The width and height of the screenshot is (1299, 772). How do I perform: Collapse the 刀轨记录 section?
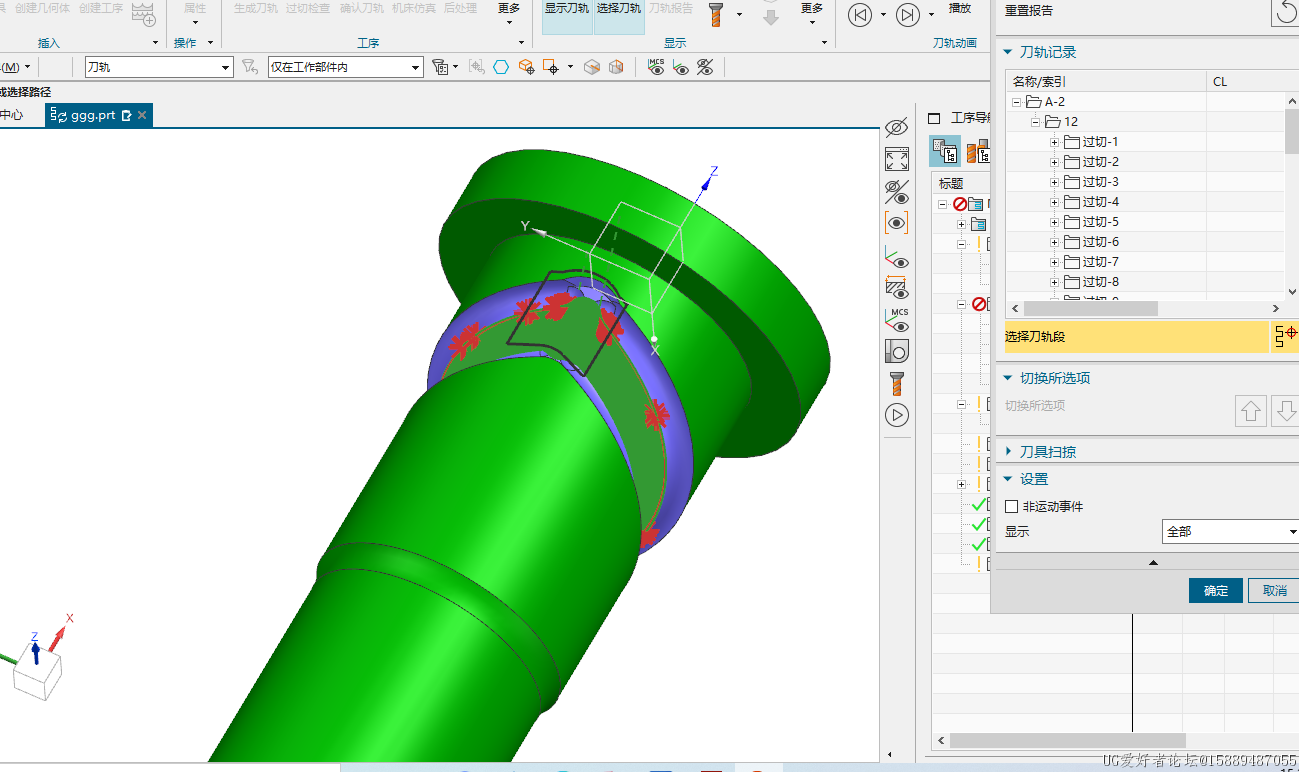pyautogui.click(x=1008, y=52)
